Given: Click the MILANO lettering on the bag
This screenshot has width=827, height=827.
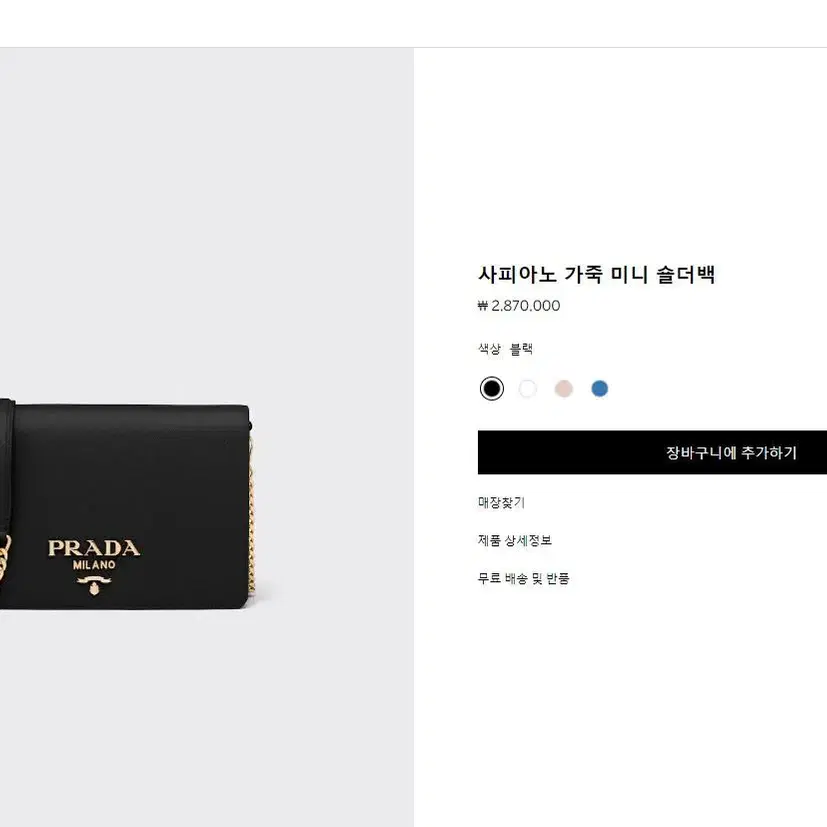Looking at the screenshot, I should click(x=94, y=565).
